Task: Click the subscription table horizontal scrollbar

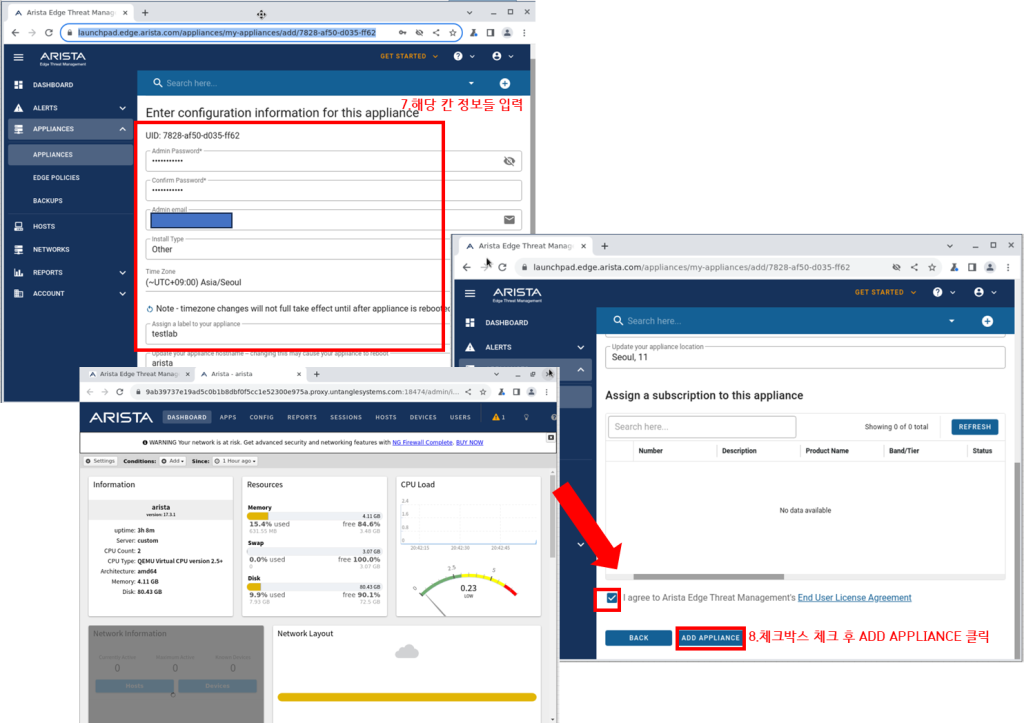Action: point(709,577)
